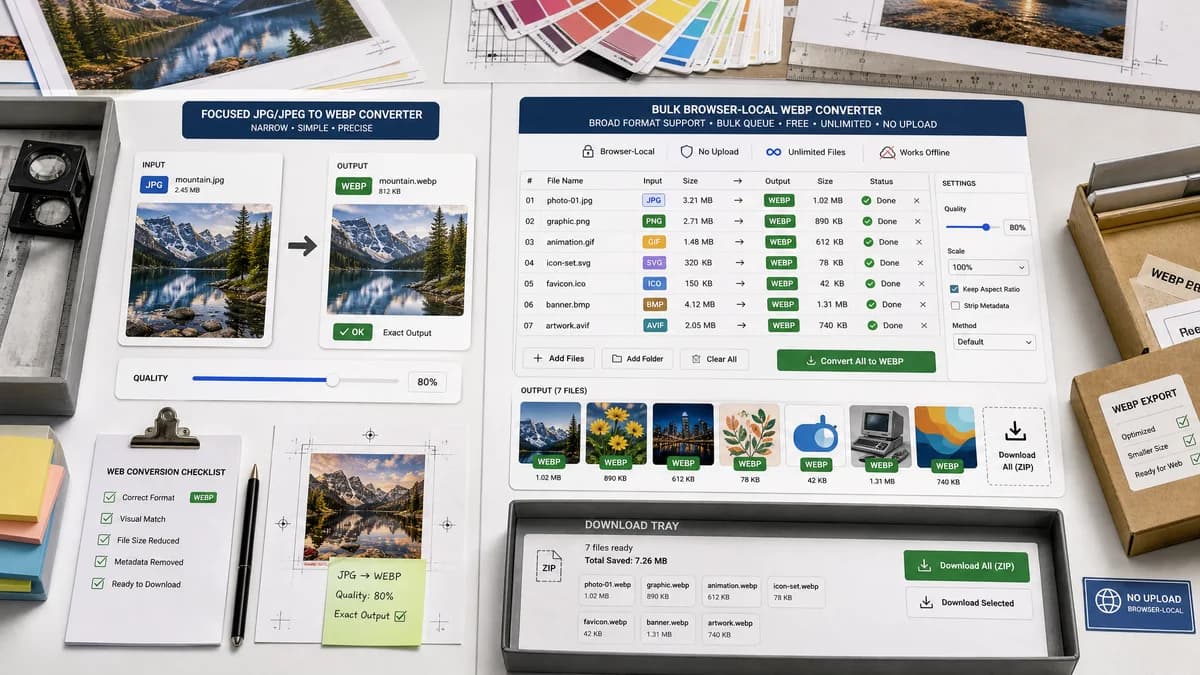Select the retro computer thumbnail, 1.31 MB

click(x=880, y=438)
